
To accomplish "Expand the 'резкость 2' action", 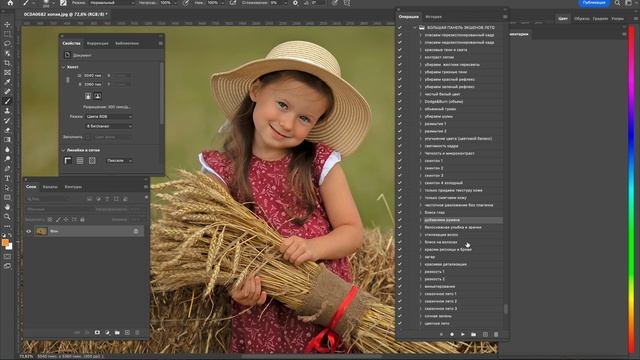I will click(x=420, y=279).
